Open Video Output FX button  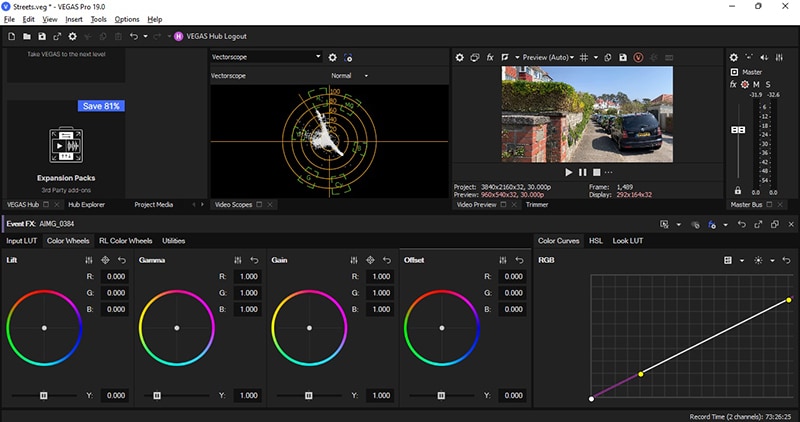[490, 58]
